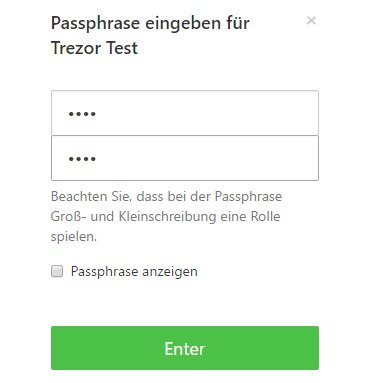Confirm entry by clicking the 'Enter' label
This screenshot has height=383, width=383.
pyautogui.click(x=185, y=349)
